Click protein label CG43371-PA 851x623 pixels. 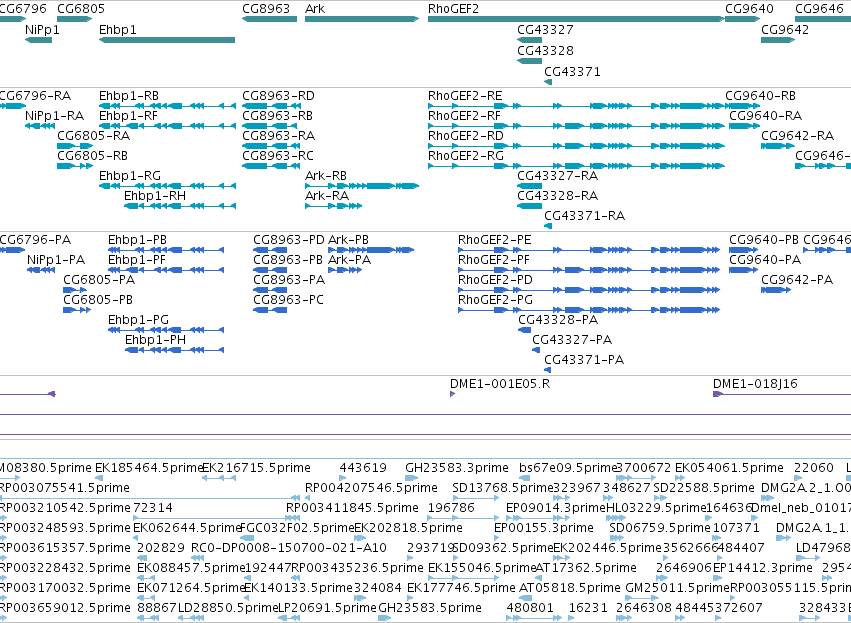(584, 360)
